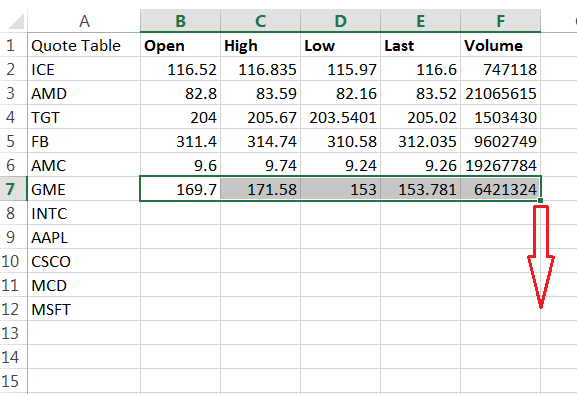Click the cell containing 747118
The image size is (577, 394).
pyautogui.click(x=500, y=69)
